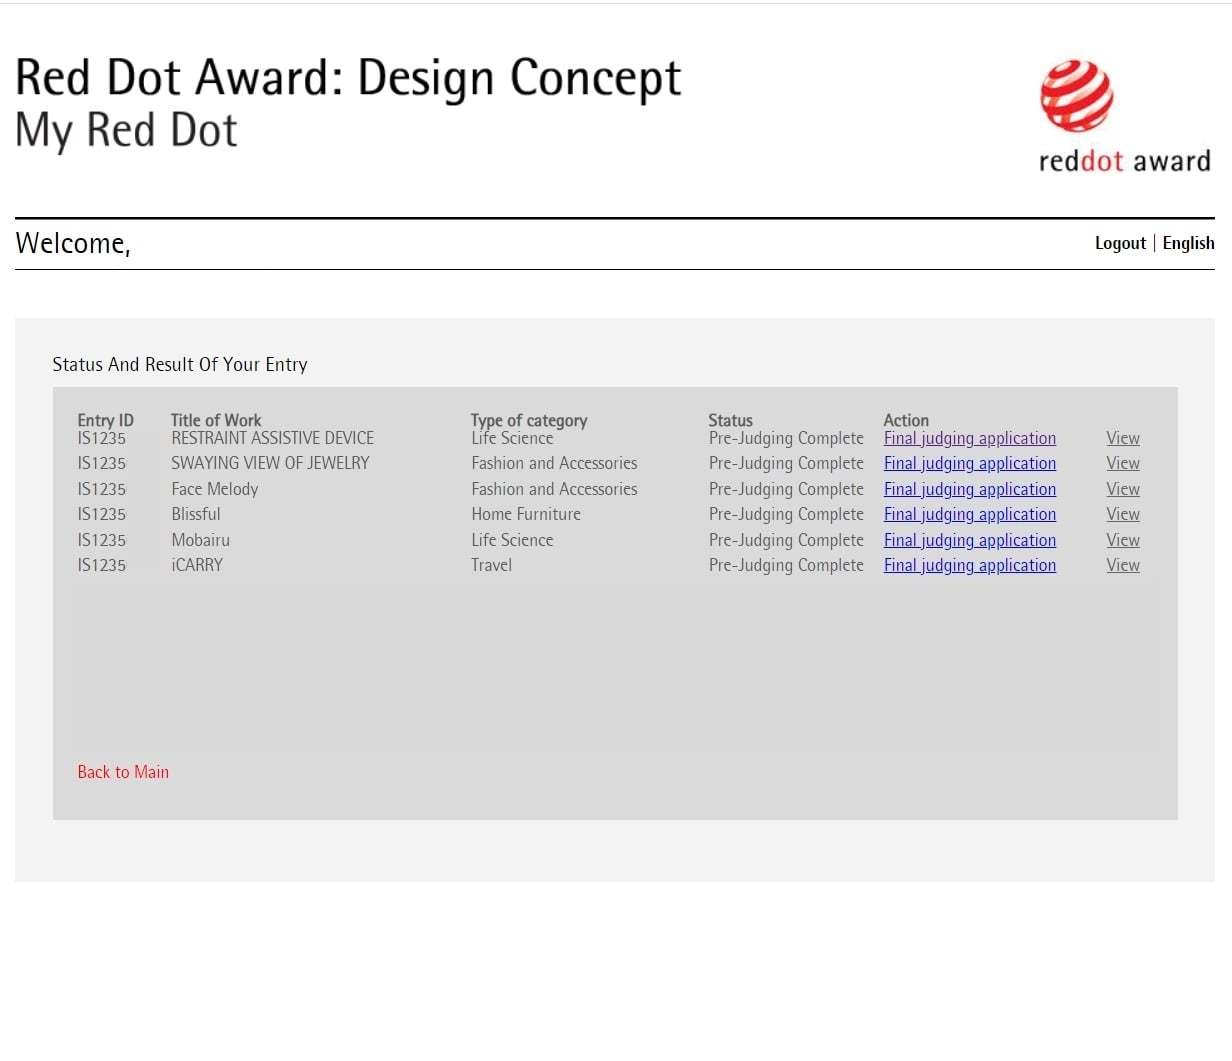View the Blissful entry

point(1123,514)
